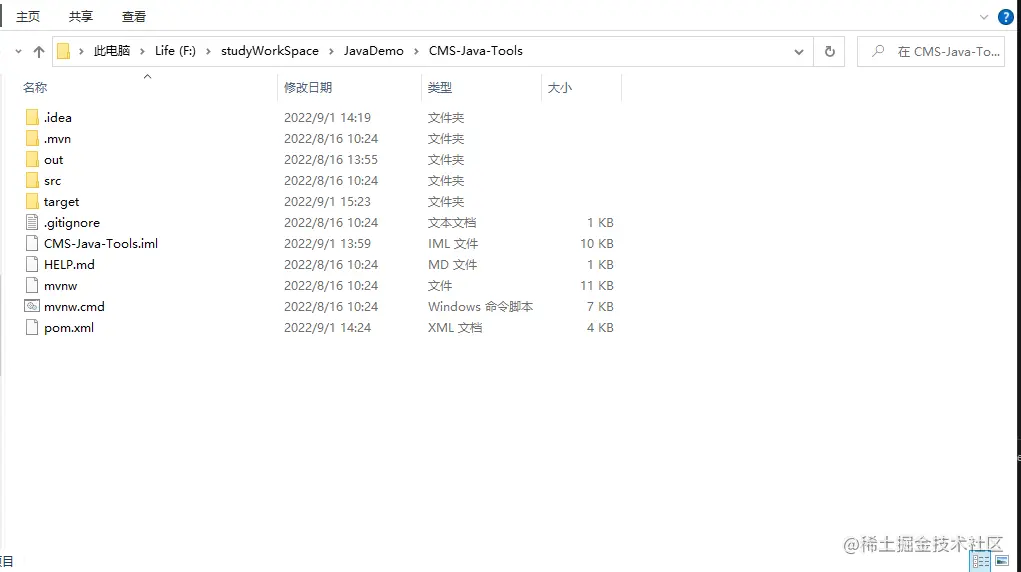Viewport: 1021px width, 572px height.
Task: Expand the chevron before 此电脑
Action: click(x=81, y=51)
